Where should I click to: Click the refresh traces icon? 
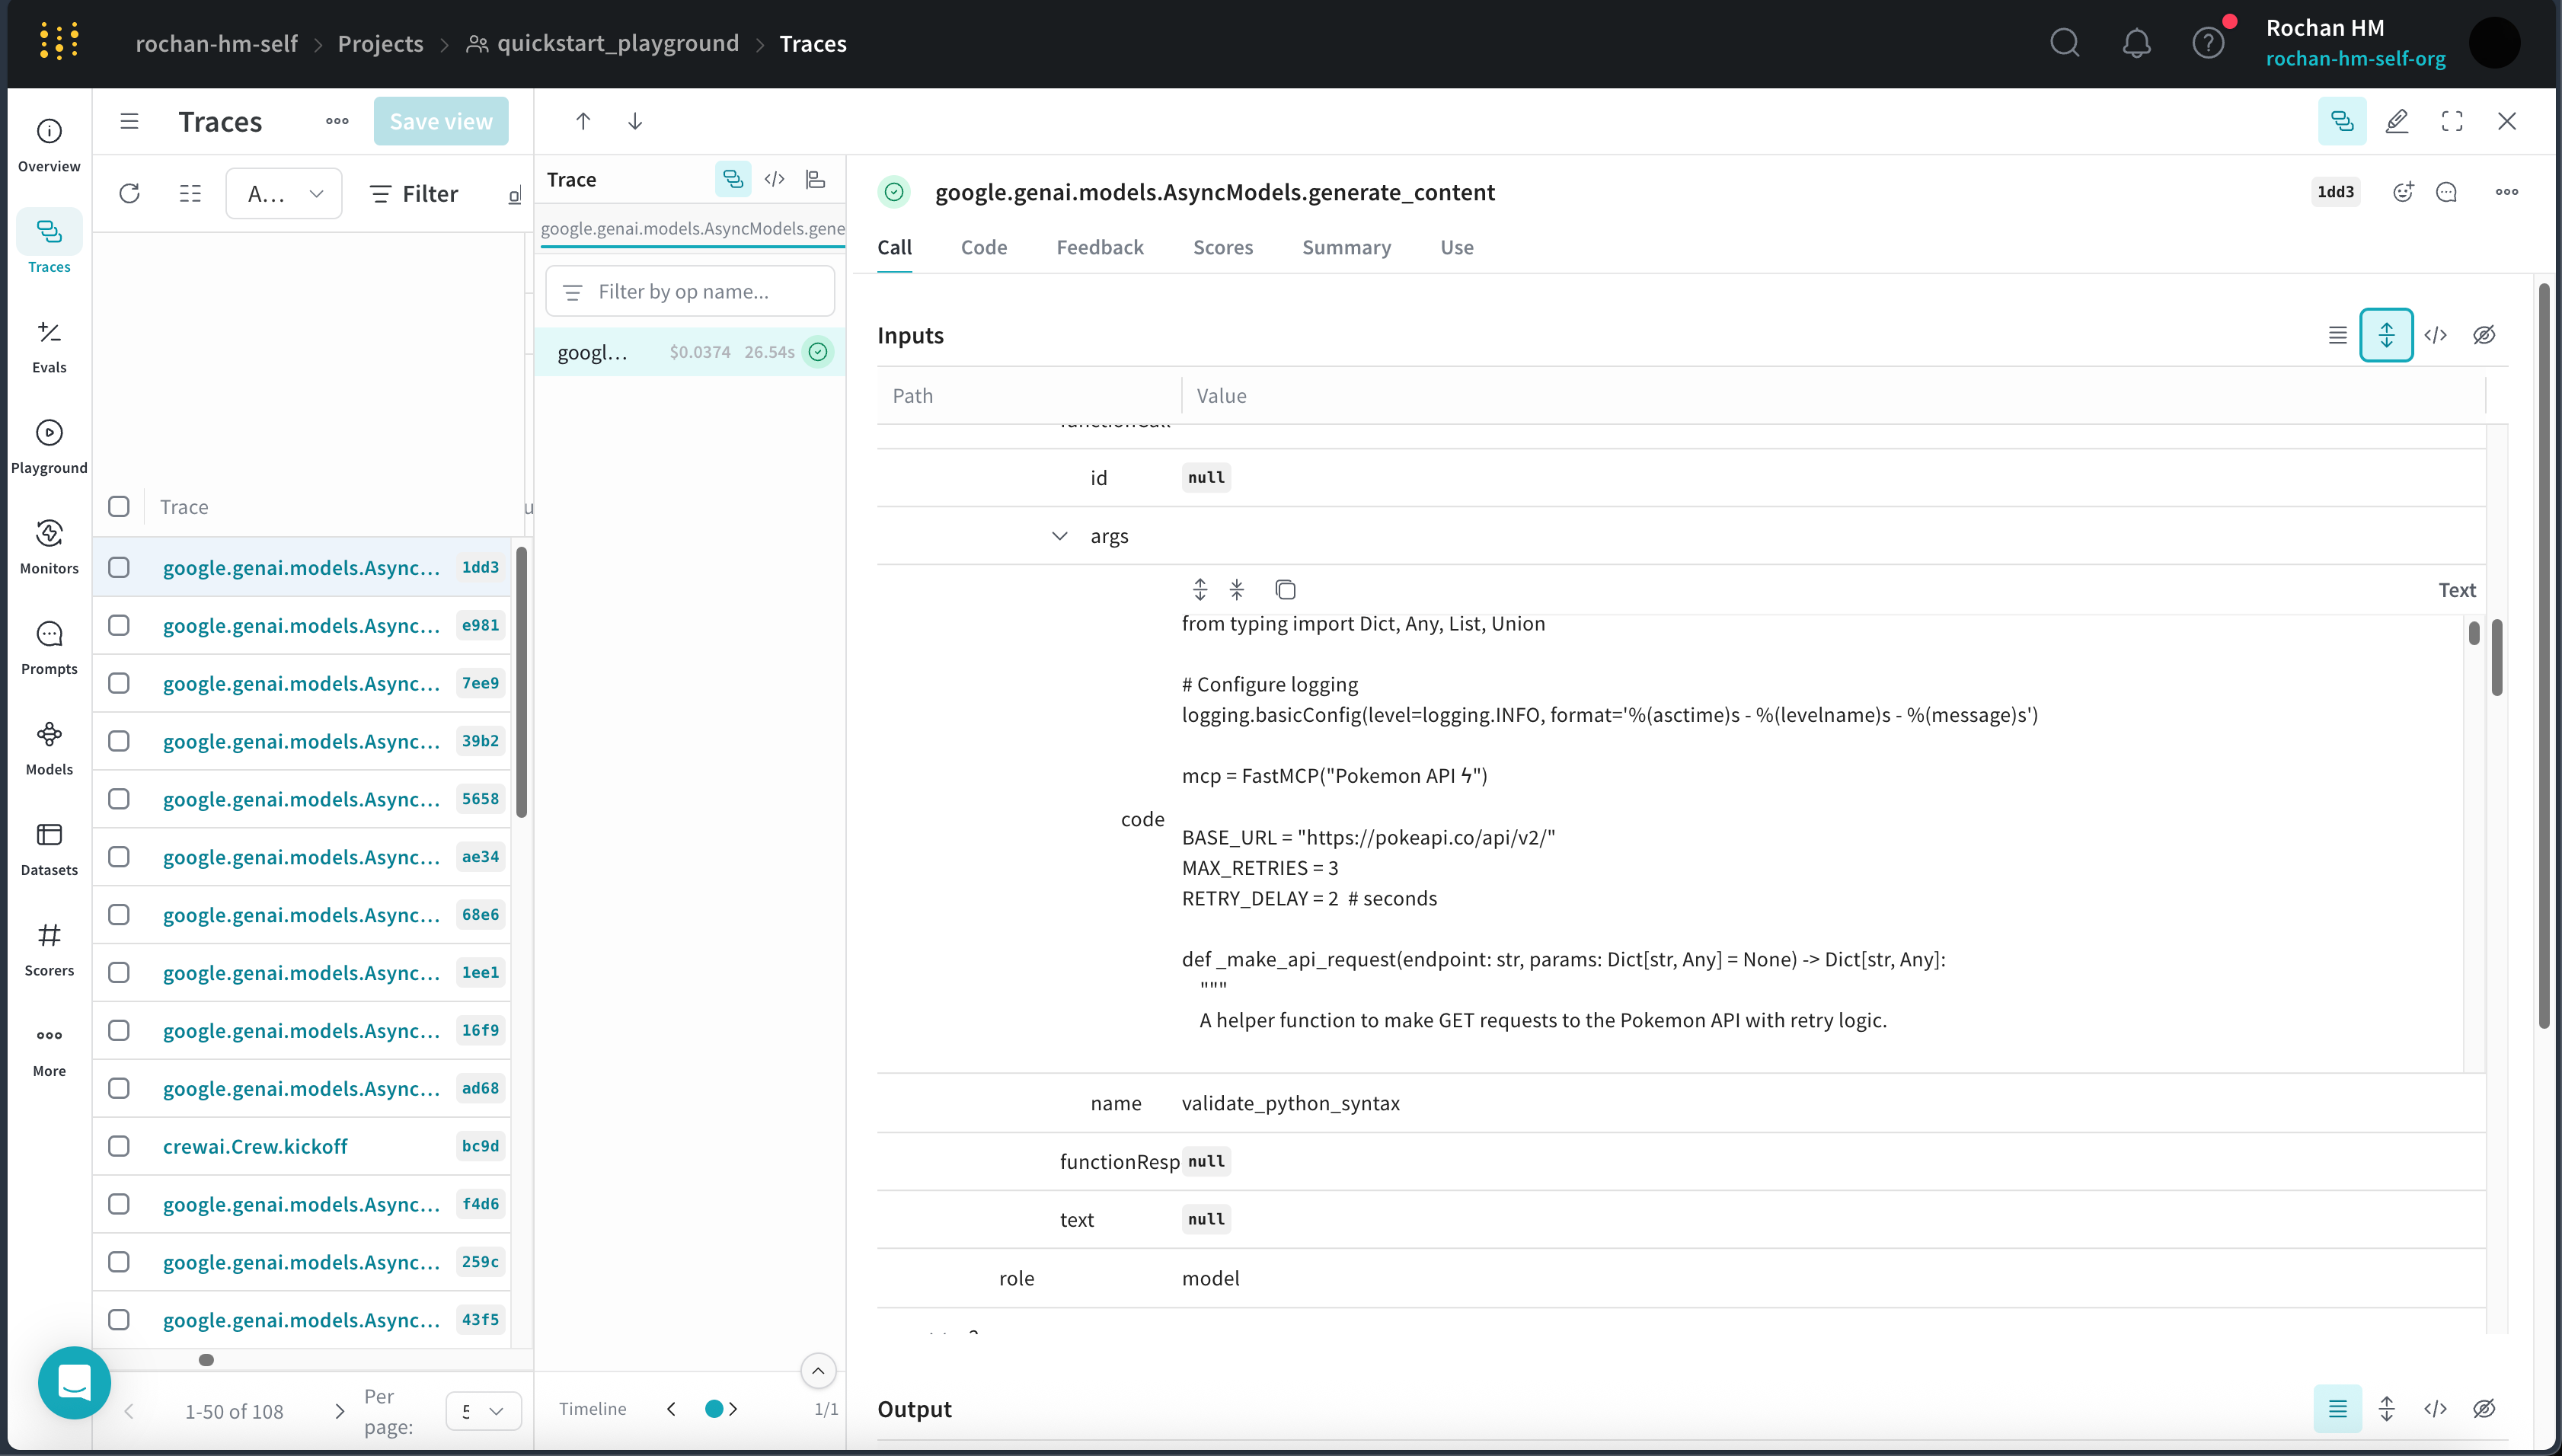pyautogui.click(x=129, y=194)
